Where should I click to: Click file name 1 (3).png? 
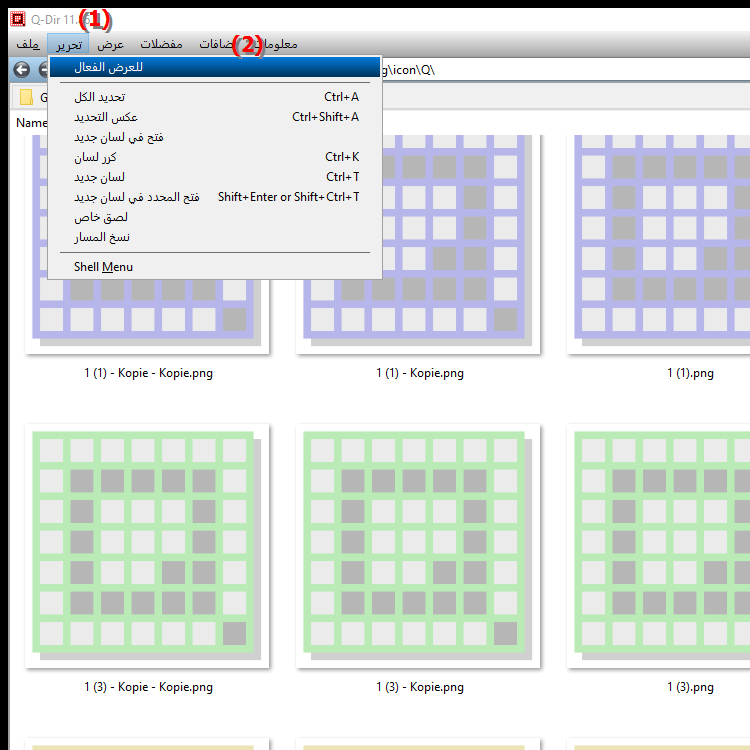(690, 687)
